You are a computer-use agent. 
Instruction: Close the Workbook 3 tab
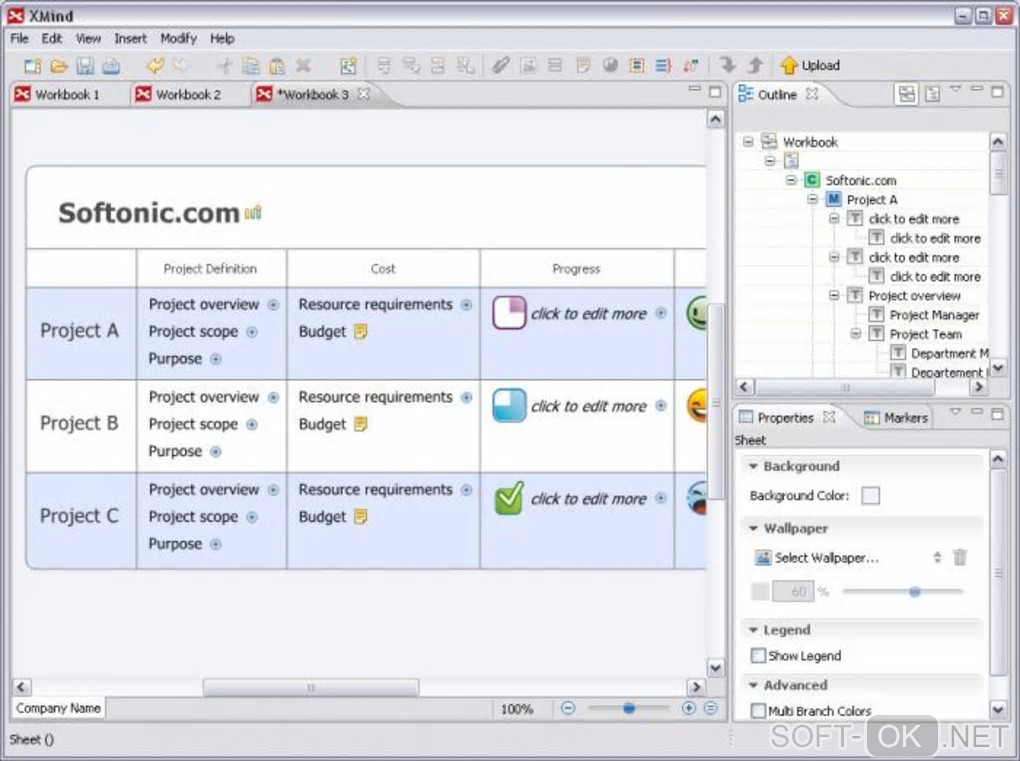364,94
